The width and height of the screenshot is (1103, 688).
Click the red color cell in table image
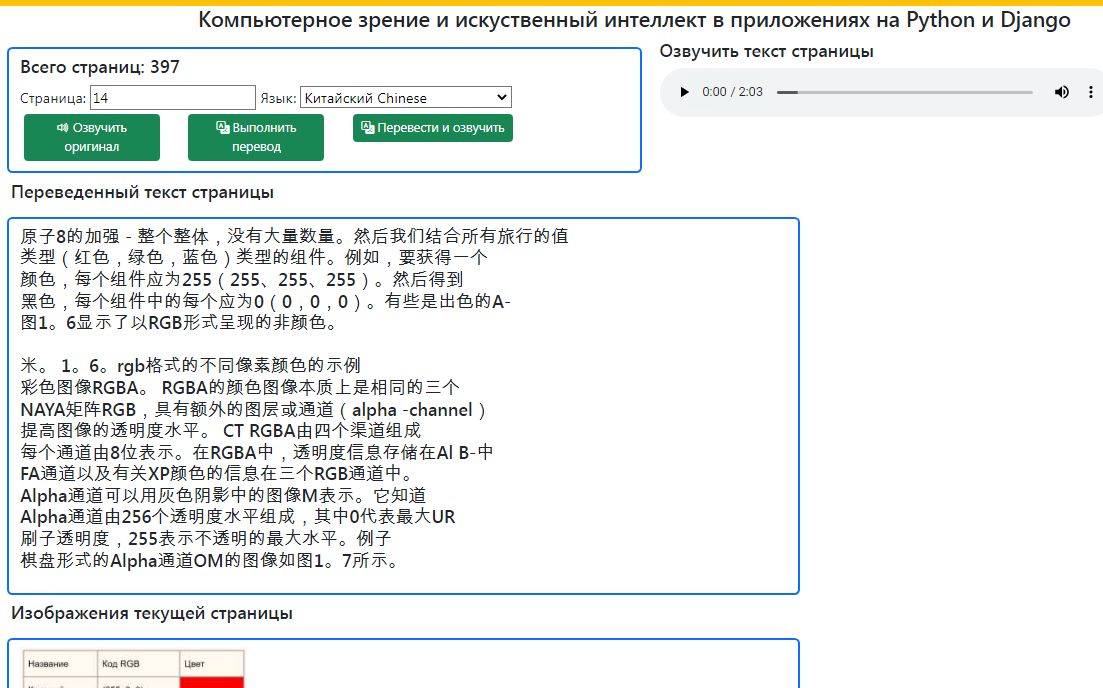211,682
